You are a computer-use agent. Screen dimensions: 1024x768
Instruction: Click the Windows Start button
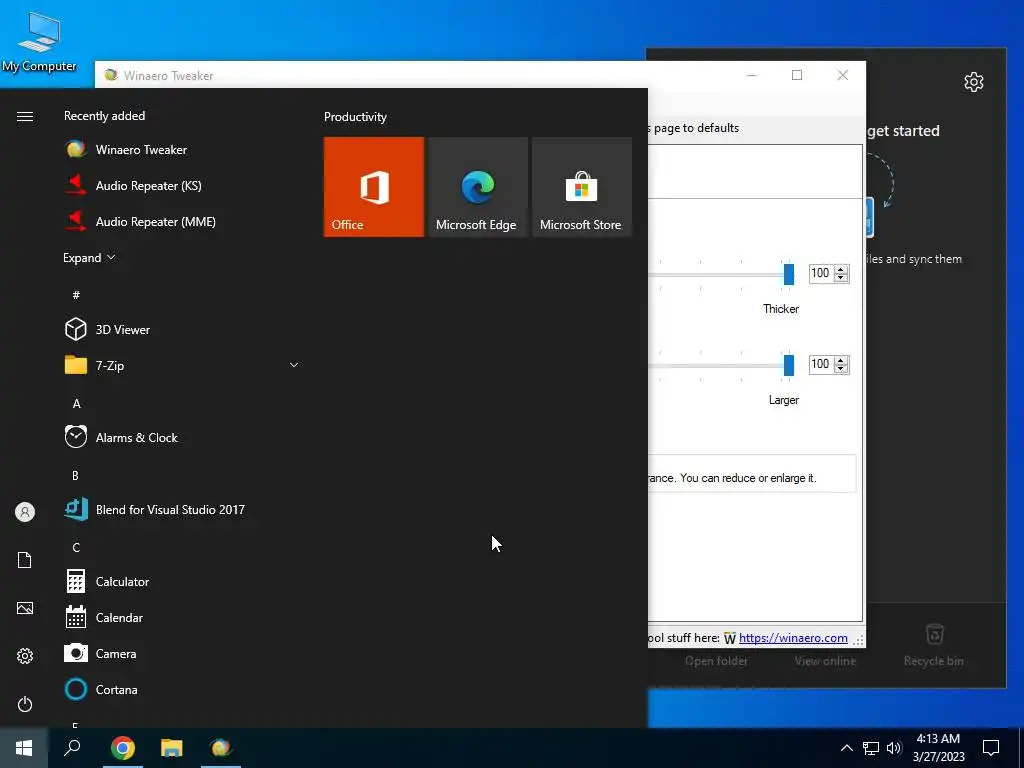click(x=24, y=748)
